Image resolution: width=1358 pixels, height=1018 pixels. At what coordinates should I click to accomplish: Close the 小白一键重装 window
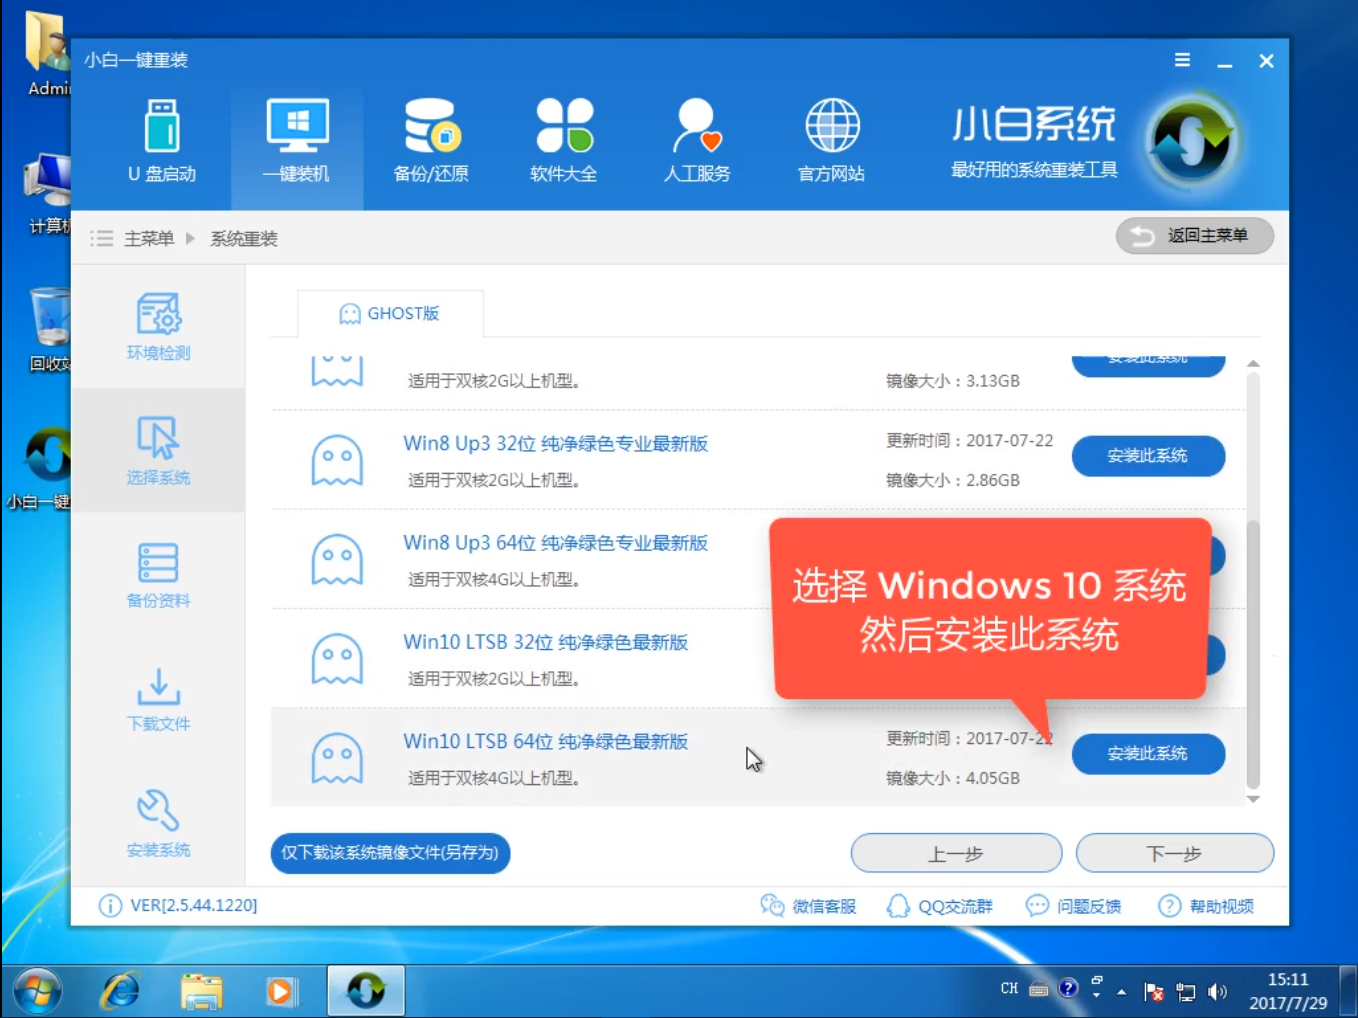[1266, 61]
